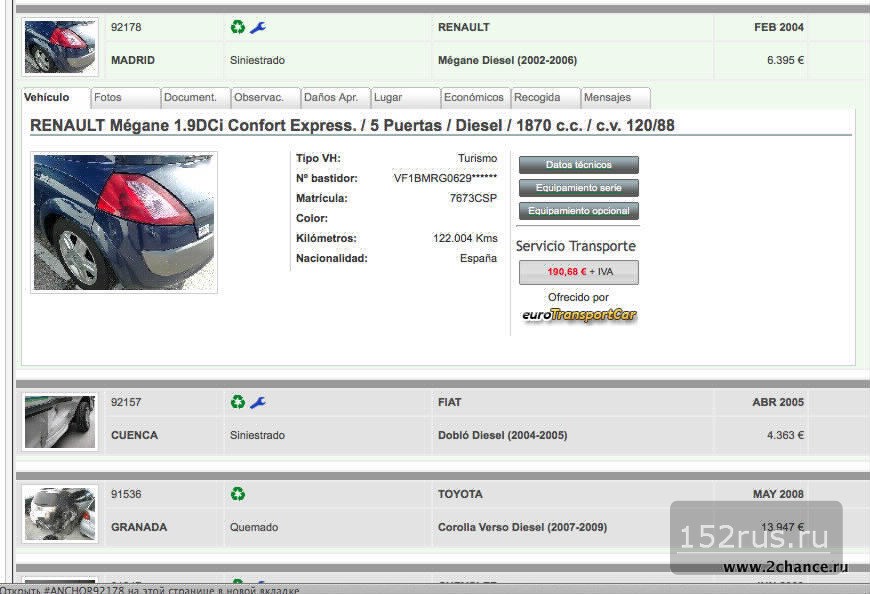Open the Daños Apr. tab
This screenshot has width=870, height=594.
335,97
